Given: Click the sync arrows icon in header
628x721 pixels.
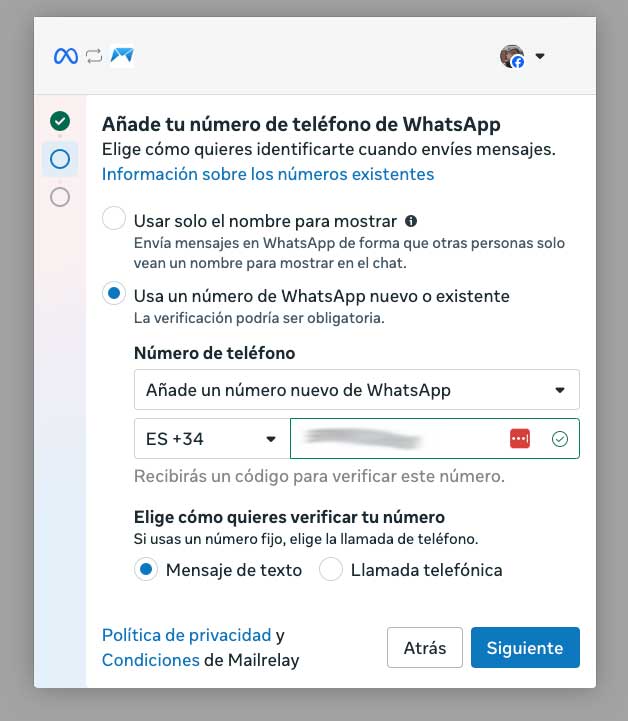Looking at the screenshot, I should pos(94,56).
